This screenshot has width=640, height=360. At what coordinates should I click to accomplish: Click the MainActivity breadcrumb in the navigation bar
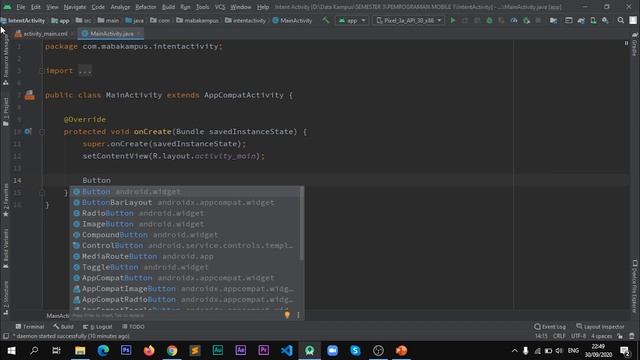(x=292, y=20)
